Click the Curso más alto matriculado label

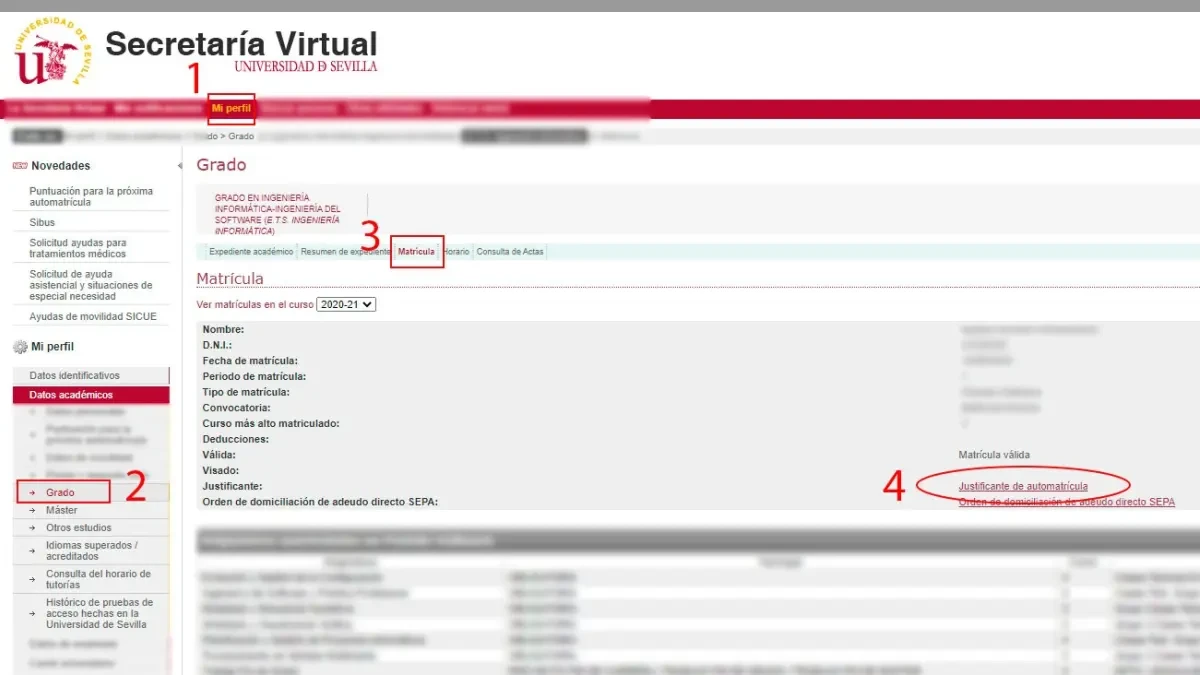pyautogui.click(x=270, y=424)
